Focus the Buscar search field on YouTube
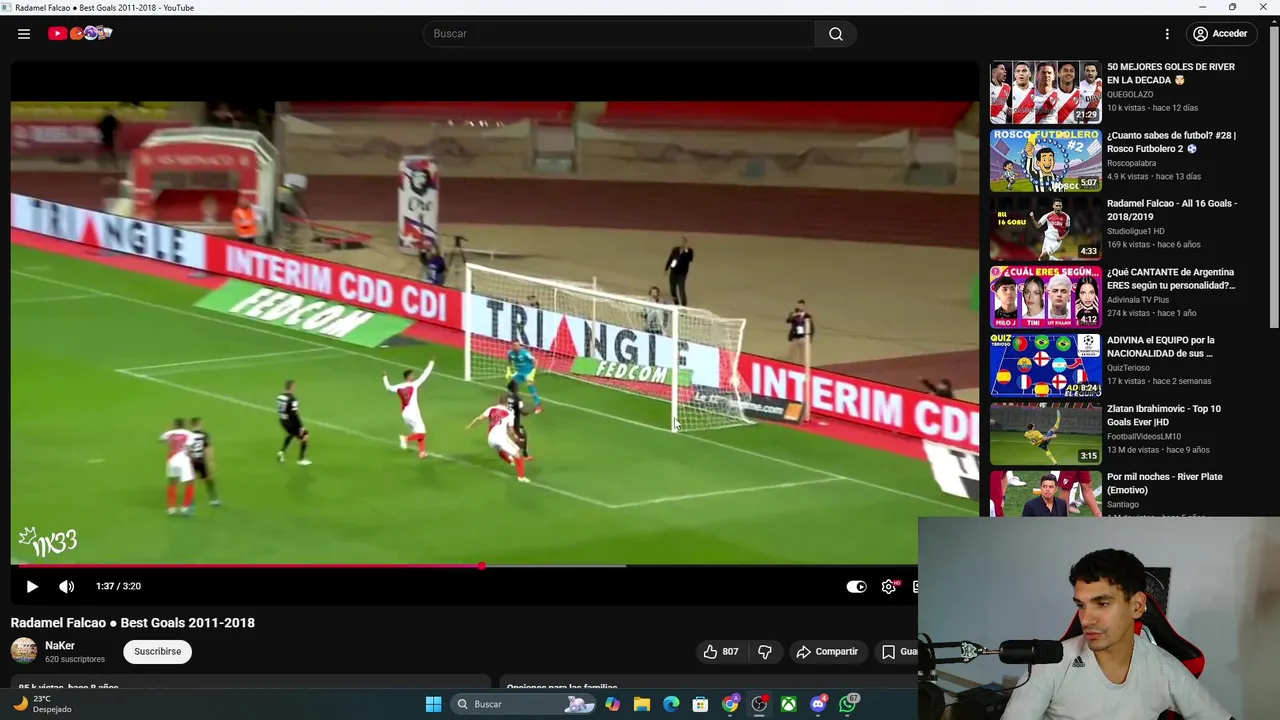Image resolution: width=1280 pixels, height=720 pixels. [620, 34]
